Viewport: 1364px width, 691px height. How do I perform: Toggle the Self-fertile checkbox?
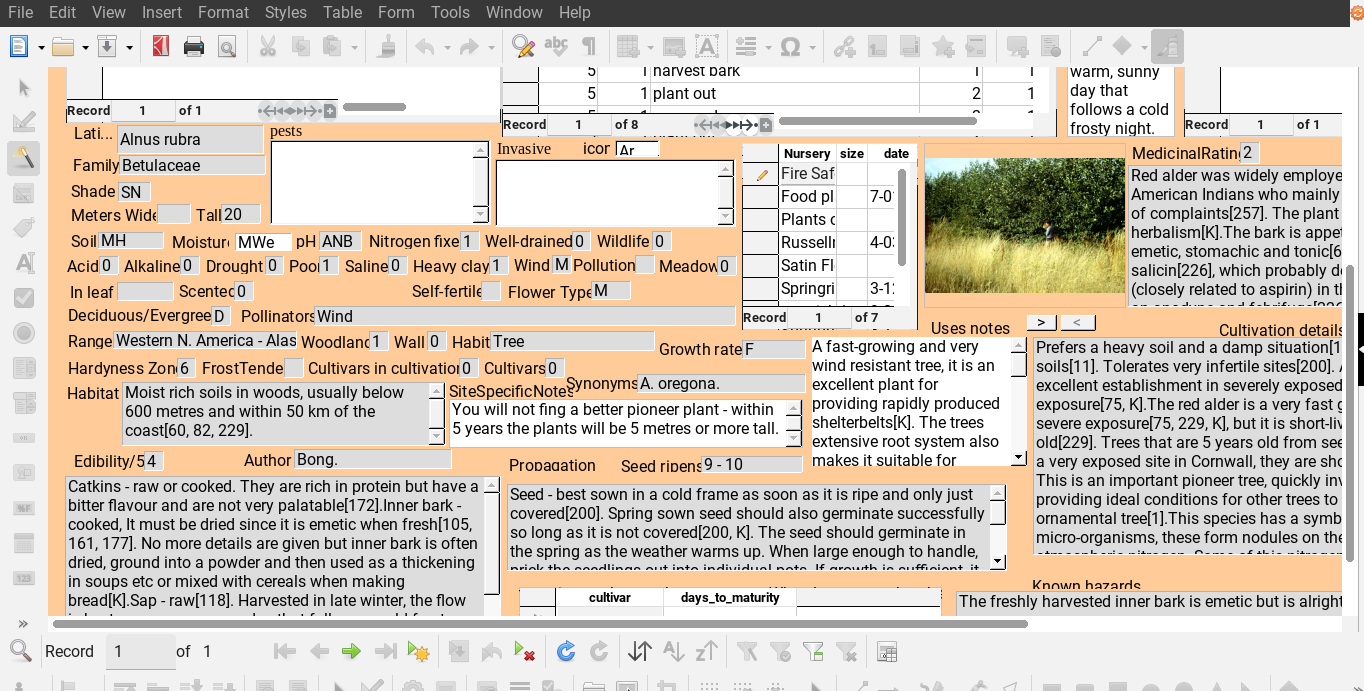(490, 291)
